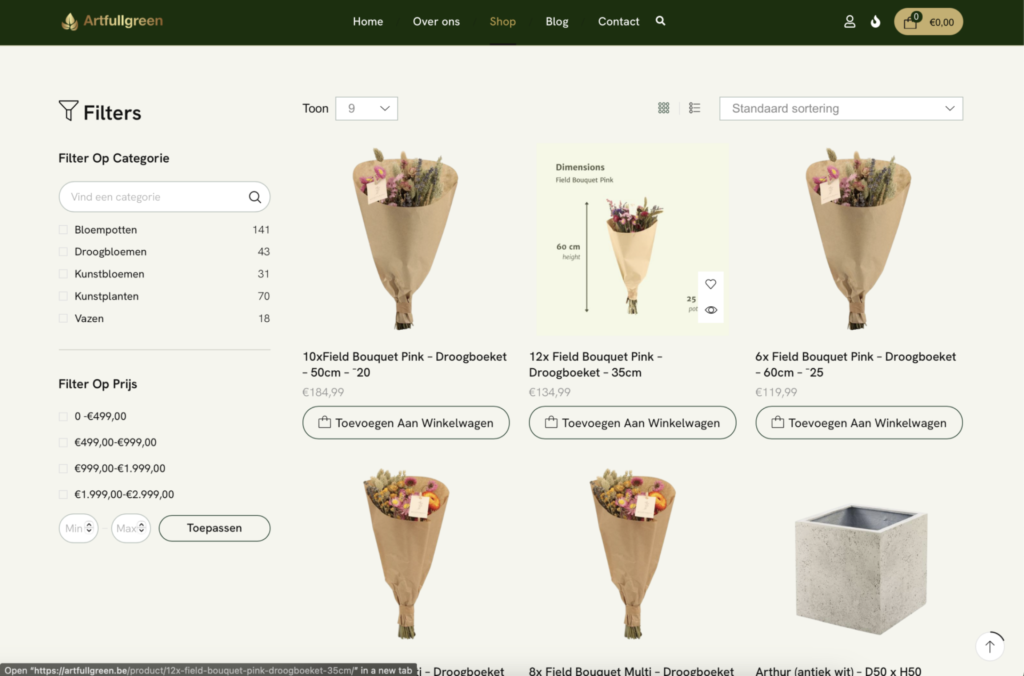The width and height of the screenshot is (1024, 676).
Task: Switch to list view layout
Action: pyautogui.click(x=694, y=108)
